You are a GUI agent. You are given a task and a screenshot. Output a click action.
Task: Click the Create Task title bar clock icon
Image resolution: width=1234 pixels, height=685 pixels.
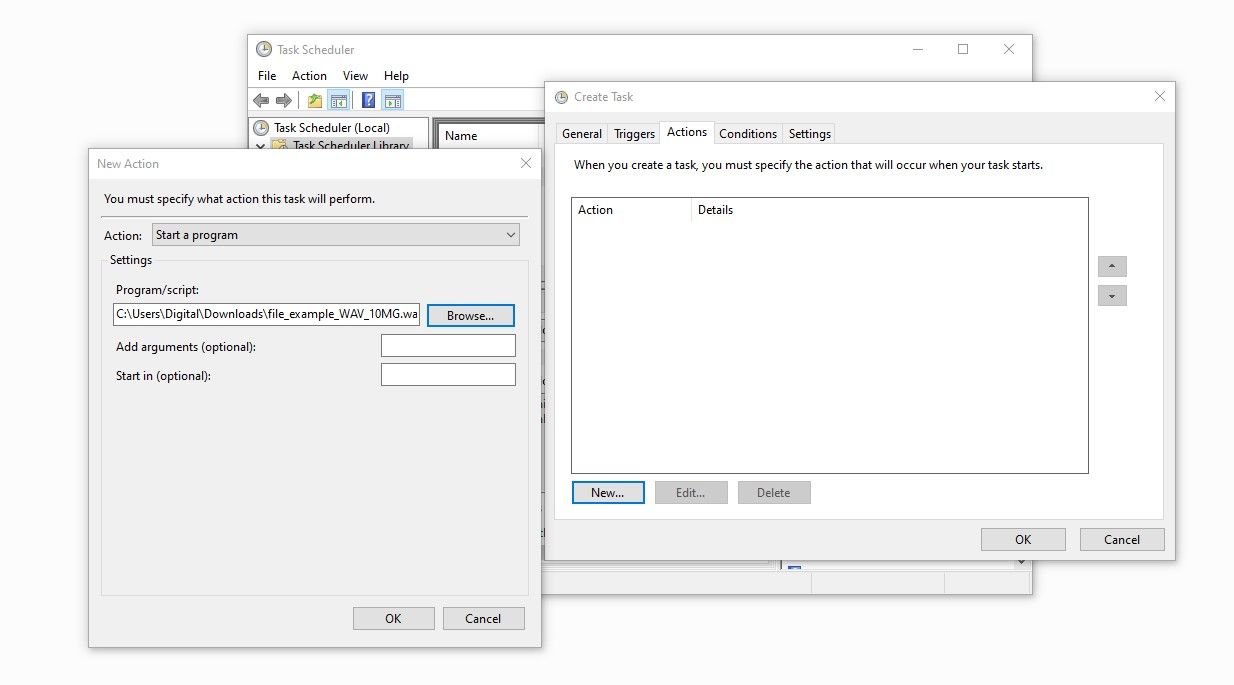tap(561, 97)
